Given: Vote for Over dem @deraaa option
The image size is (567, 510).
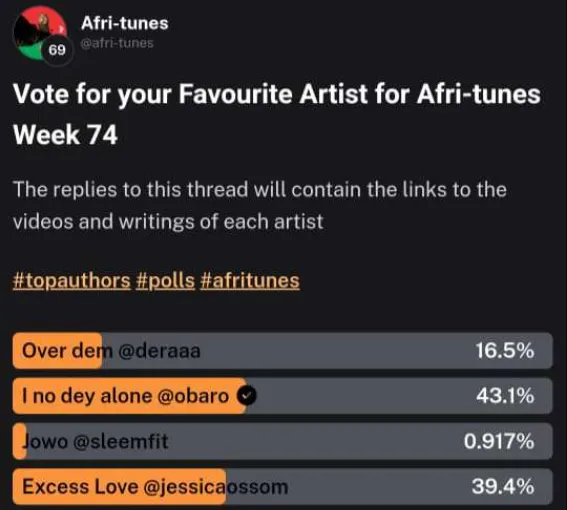Looking at the screenshot, I should coord(282,351).
